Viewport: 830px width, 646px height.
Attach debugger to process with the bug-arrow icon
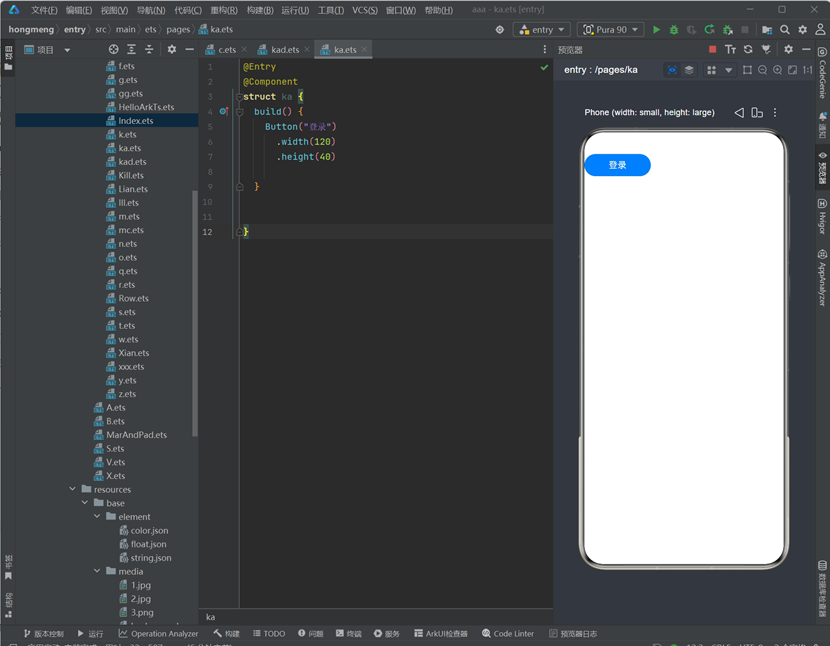(x=728, y=30)
